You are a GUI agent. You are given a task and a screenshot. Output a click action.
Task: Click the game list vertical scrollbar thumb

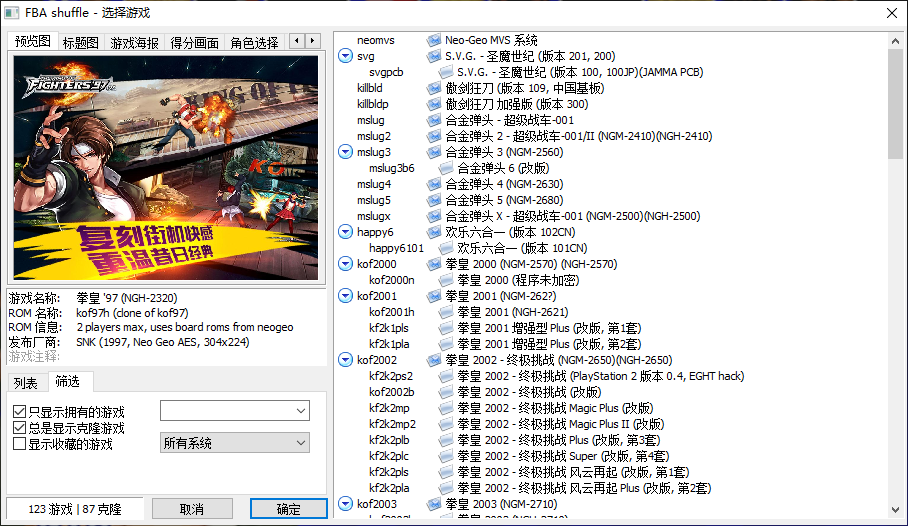[894, 100]
